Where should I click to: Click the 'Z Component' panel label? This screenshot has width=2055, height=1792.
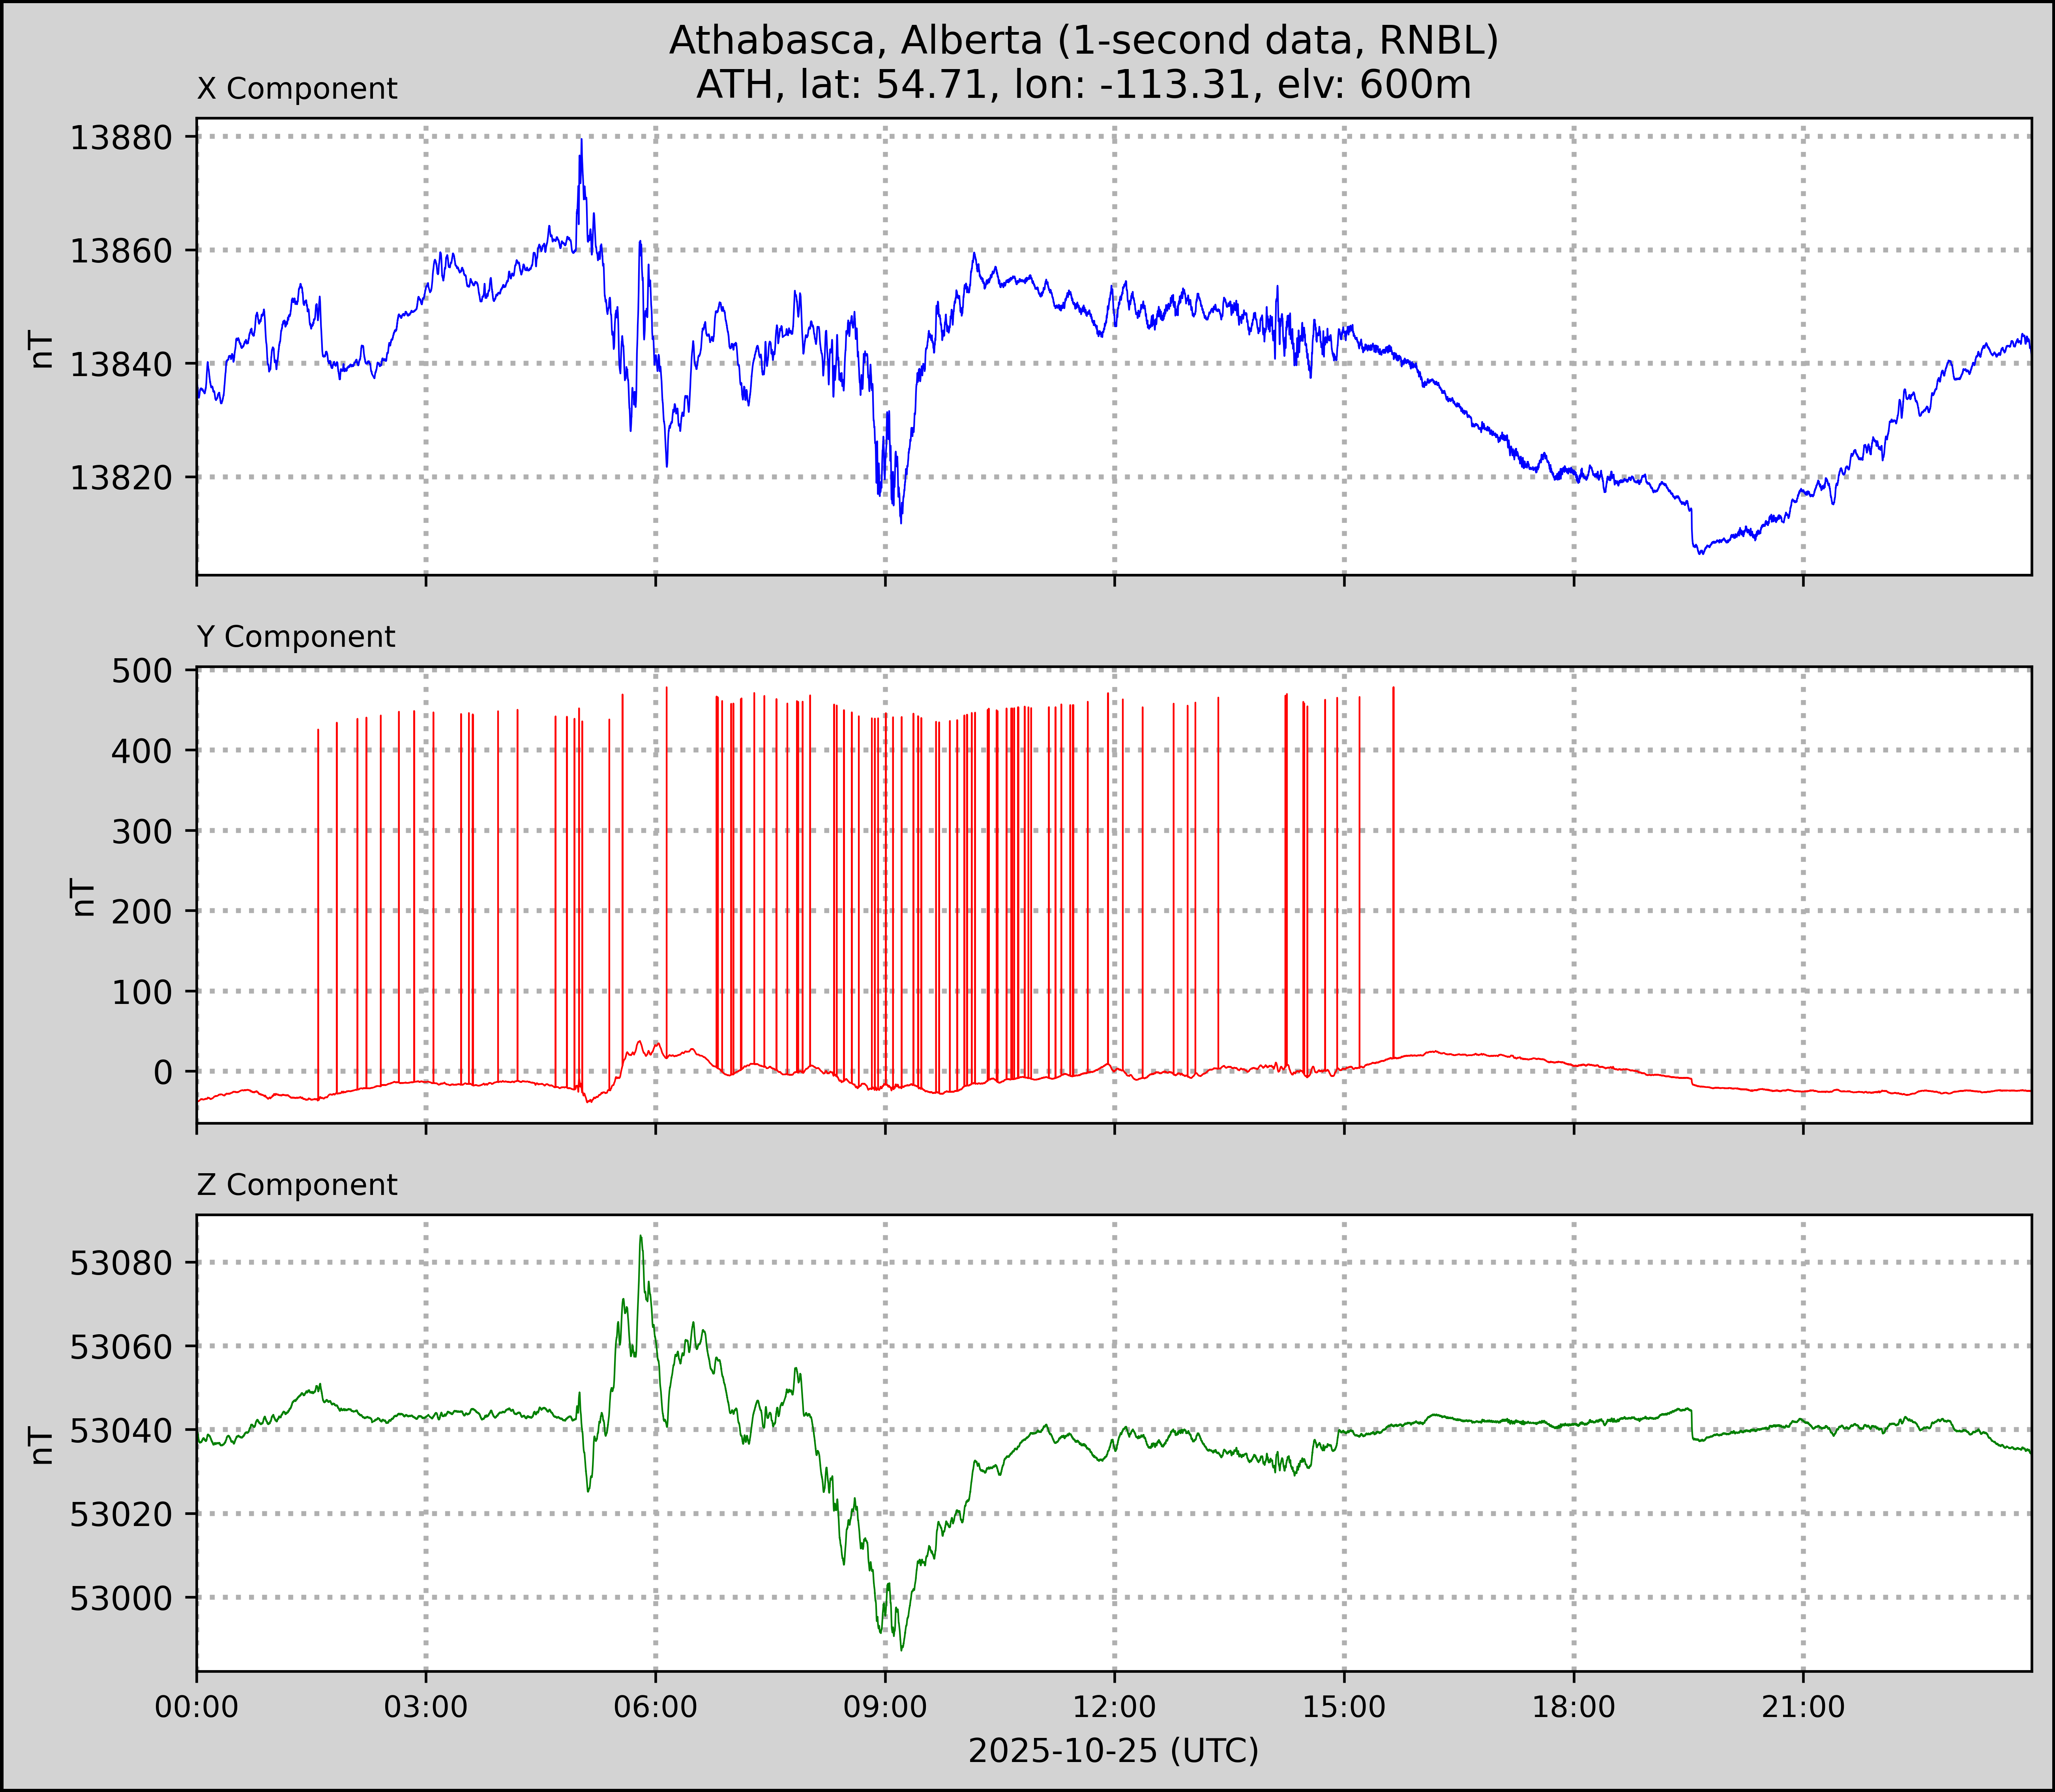[297, 1185]
